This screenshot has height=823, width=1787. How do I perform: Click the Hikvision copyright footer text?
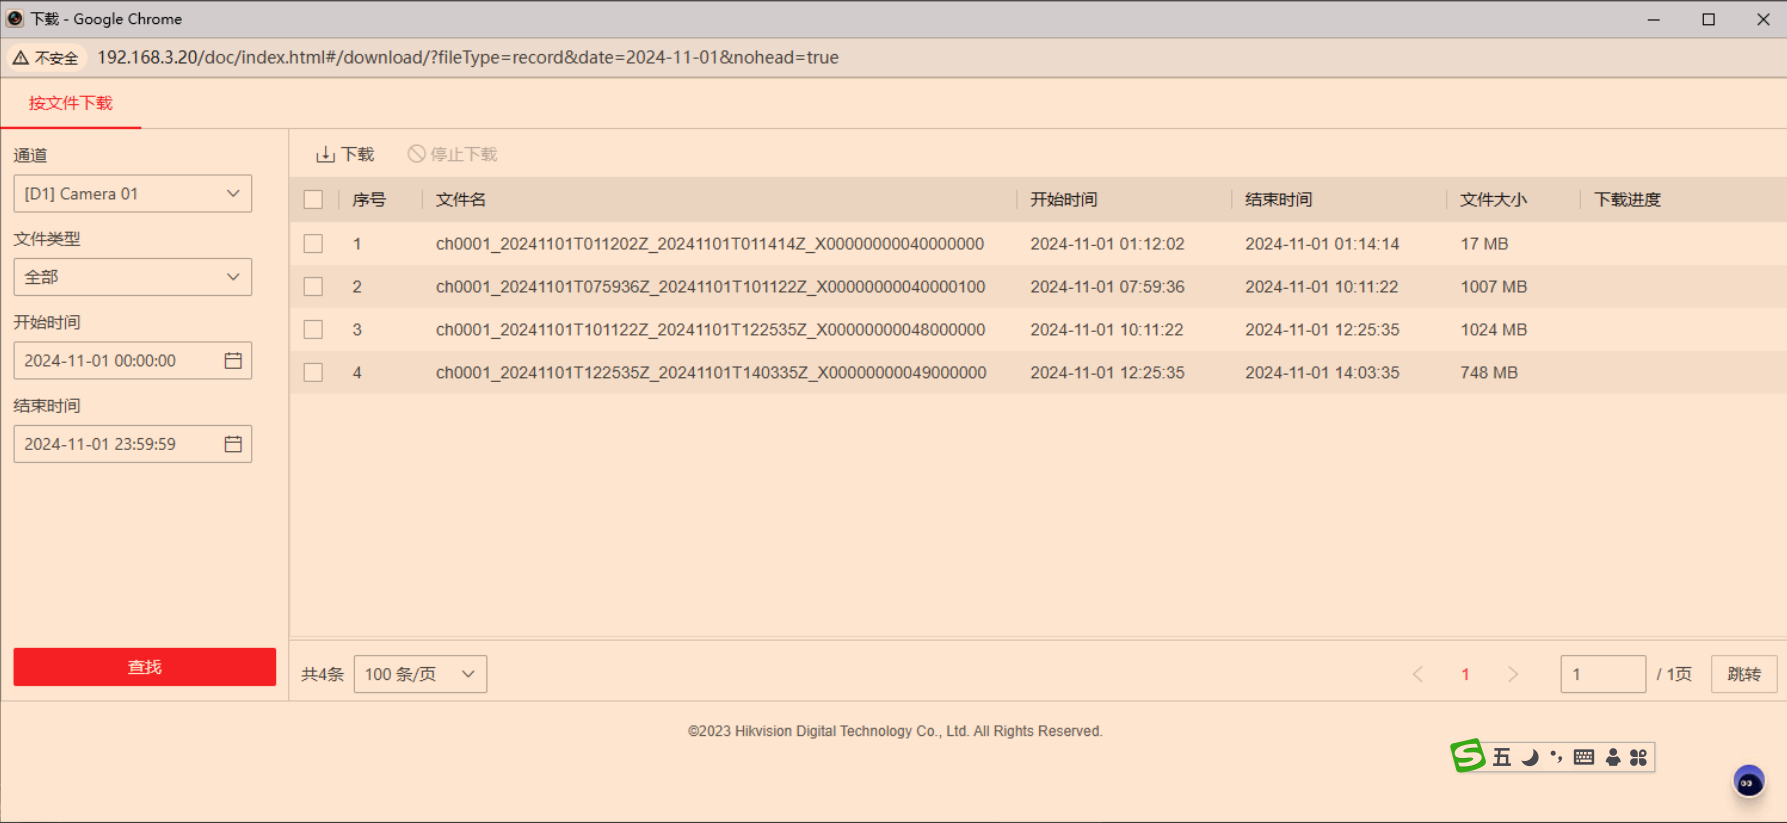895,731
